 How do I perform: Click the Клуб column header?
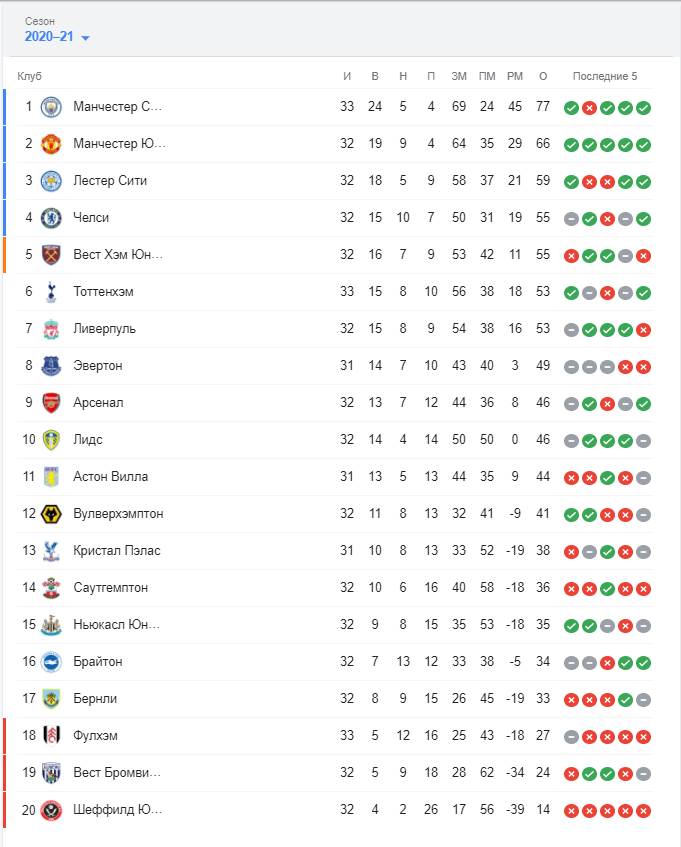coord(29,76)
